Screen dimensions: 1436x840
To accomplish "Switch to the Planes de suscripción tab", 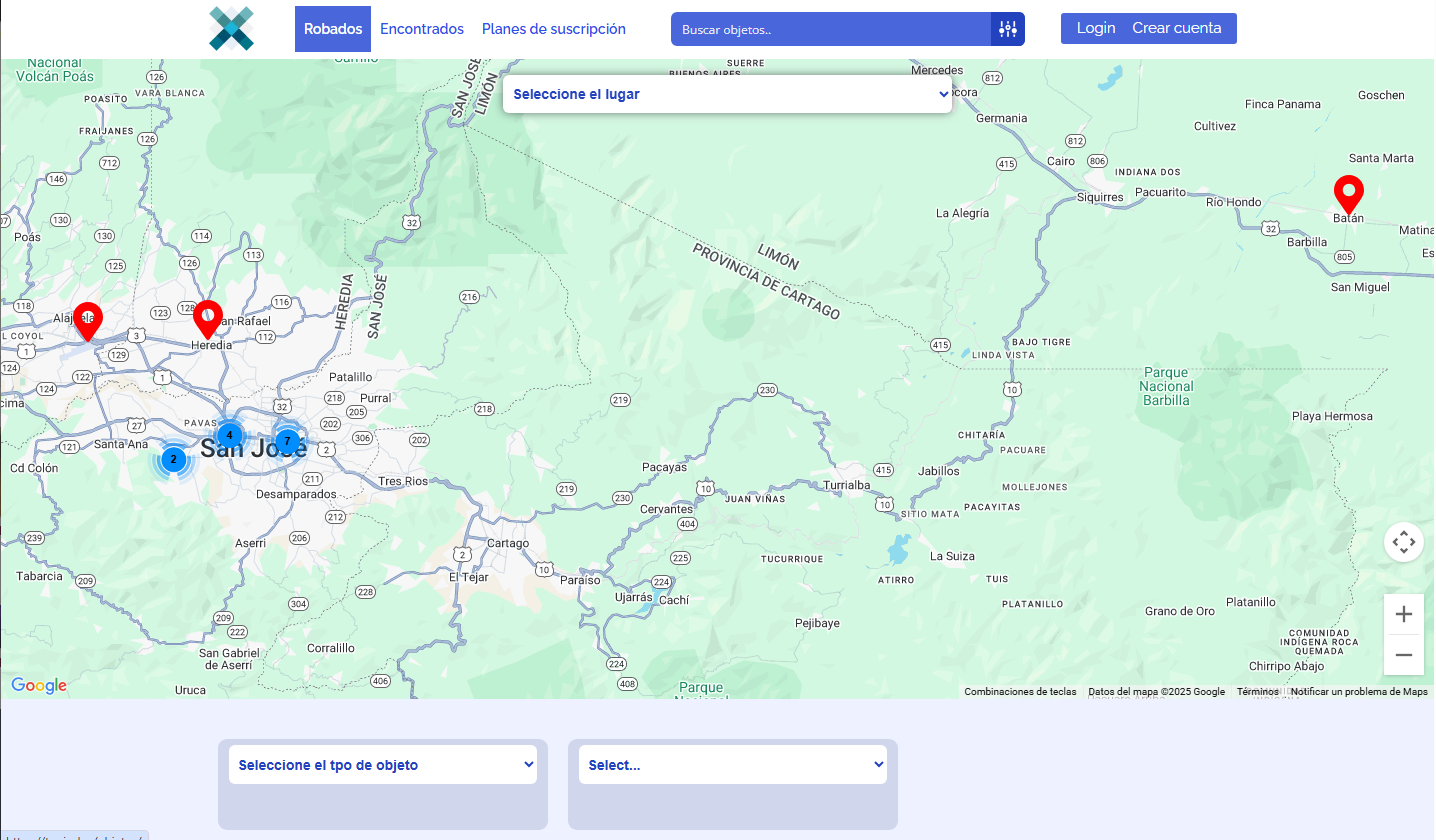I will [x=553, y=28].
